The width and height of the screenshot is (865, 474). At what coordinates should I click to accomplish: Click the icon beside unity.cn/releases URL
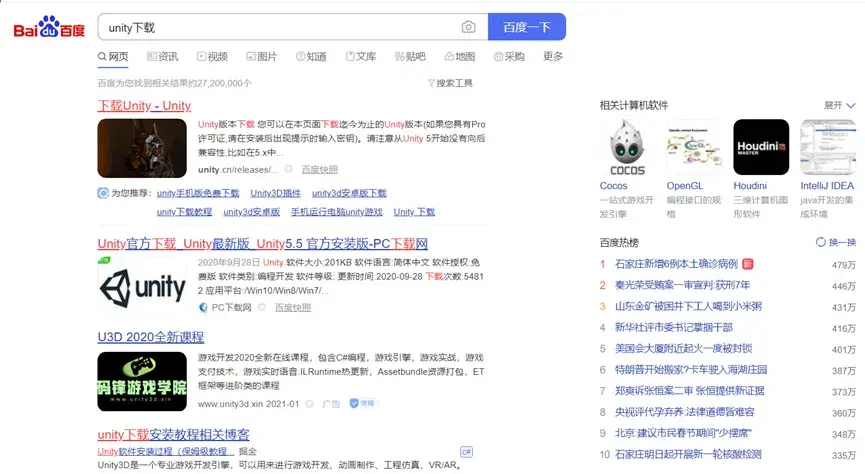click(289, 169)
